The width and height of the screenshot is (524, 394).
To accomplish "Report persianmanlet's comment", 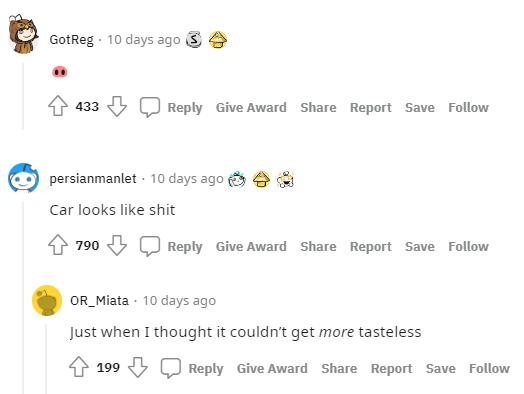I will click(x=371, y=246).
